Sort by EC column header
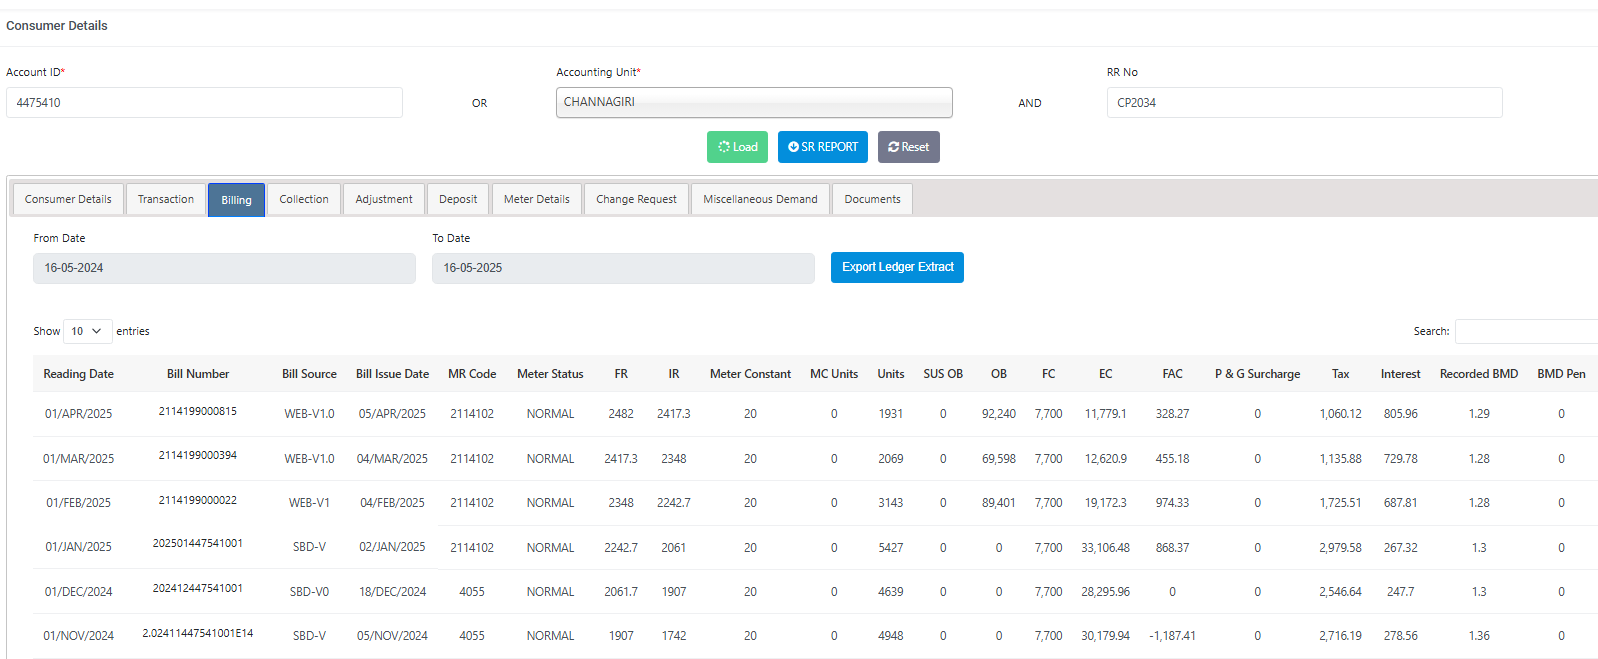1598x659 pixels. (1105, 374)
